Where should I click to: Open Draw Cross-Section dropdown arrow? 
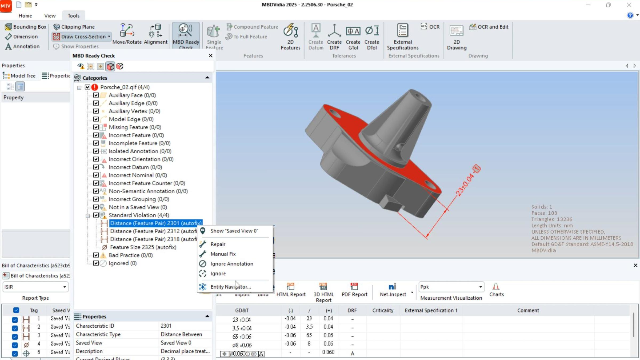pos(109,37)
